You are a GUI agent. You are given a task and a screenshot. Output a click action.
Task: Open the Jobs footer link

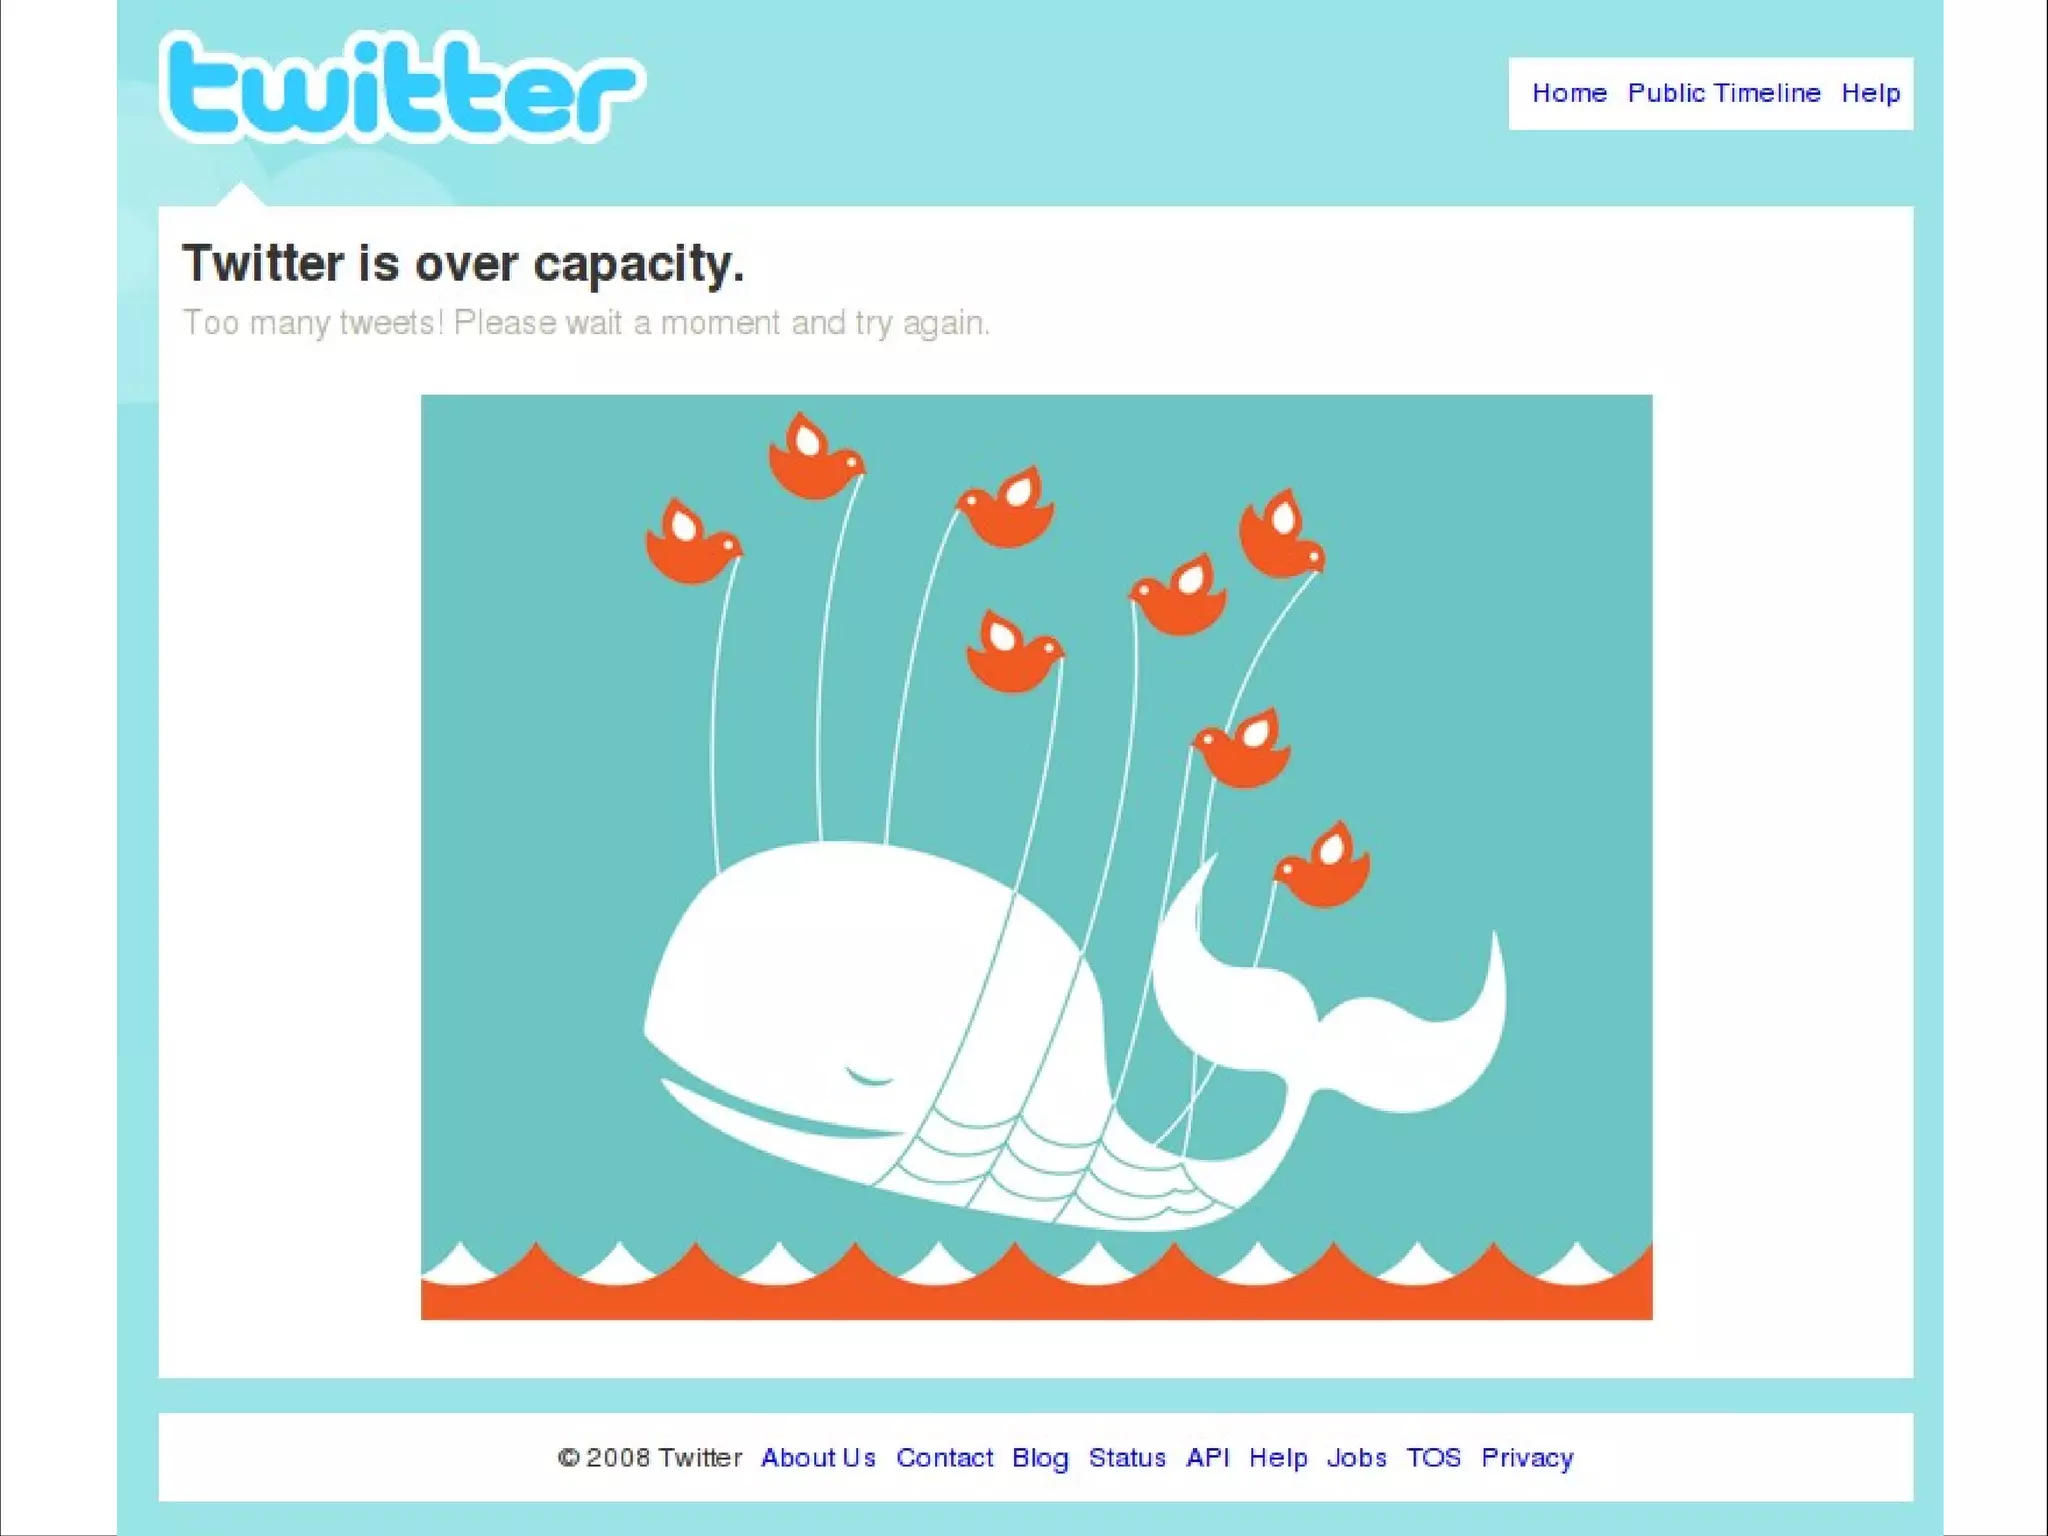coord(1356,1457)
